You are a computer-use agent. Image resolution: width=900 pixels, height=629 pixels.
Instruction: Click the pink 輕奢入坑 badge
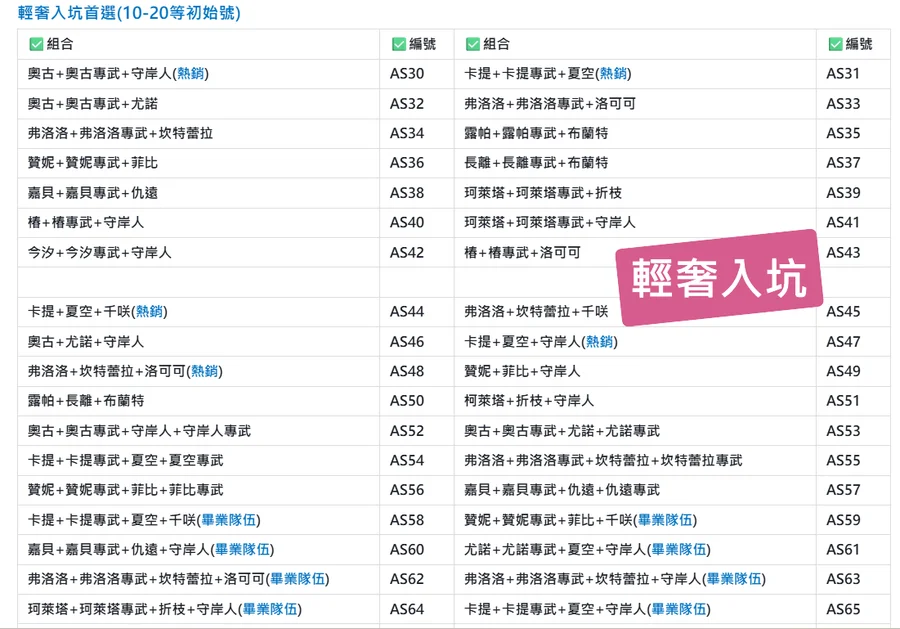[720, 278]
